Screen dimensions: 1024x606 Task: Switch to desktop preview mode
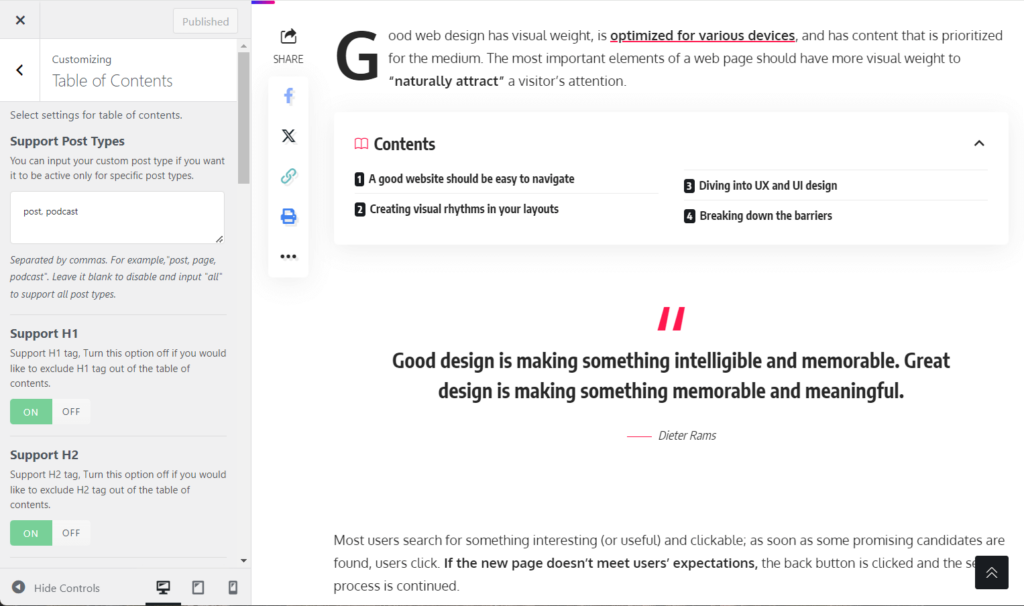(163, 587)
